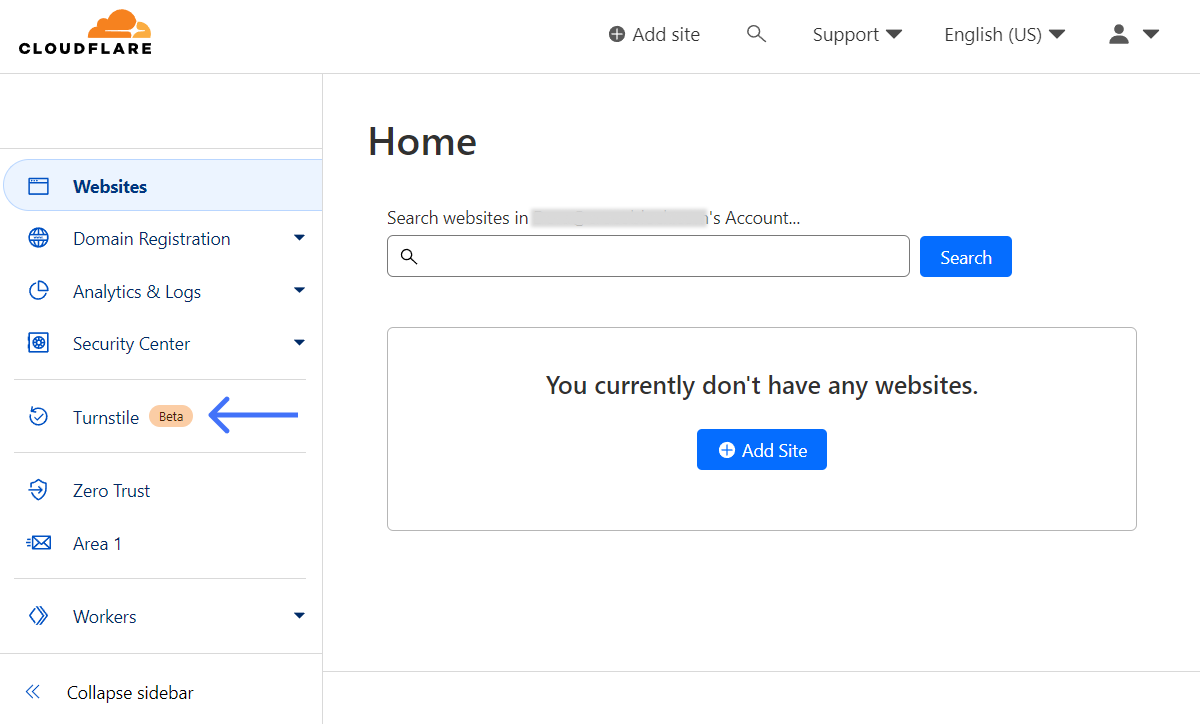Select the Websites sidebar icon
Viewport: 1200px width, 724px height.
pos(38,185)
